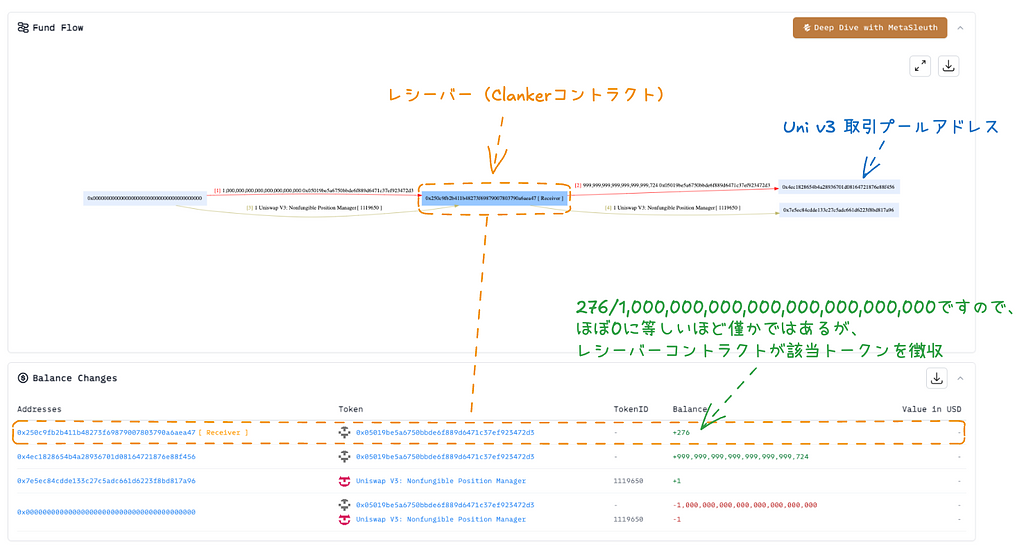Open Deep Dive with MetaSleuth
Screen dimensions: 1024x551
[869, 28]
